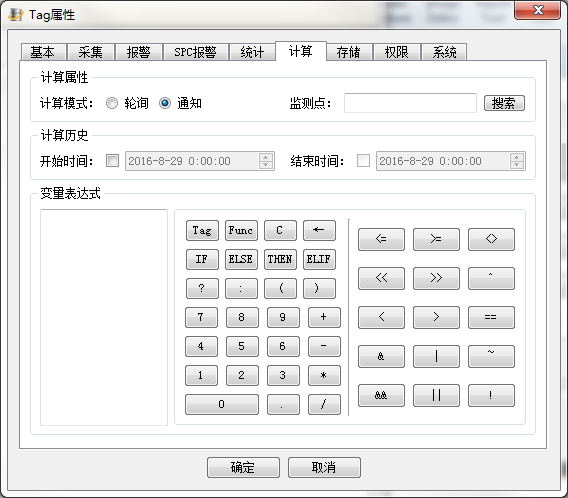Insert THEN keyword
Image resolution: width=568 pixels, height=498 pixels.
[280, 259]
